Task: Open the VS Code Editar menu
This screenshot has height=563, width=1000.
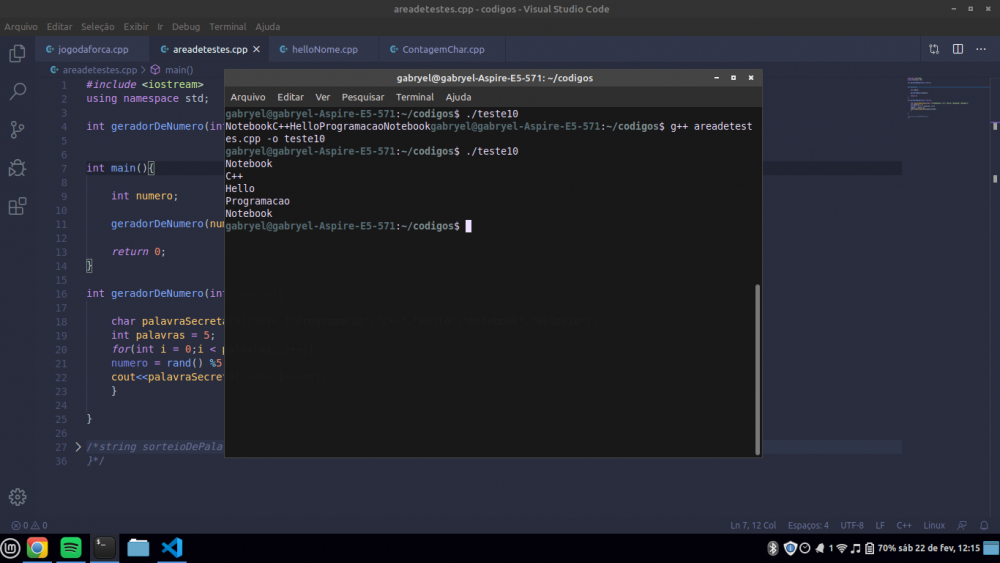Action: [x=59, y=27]
